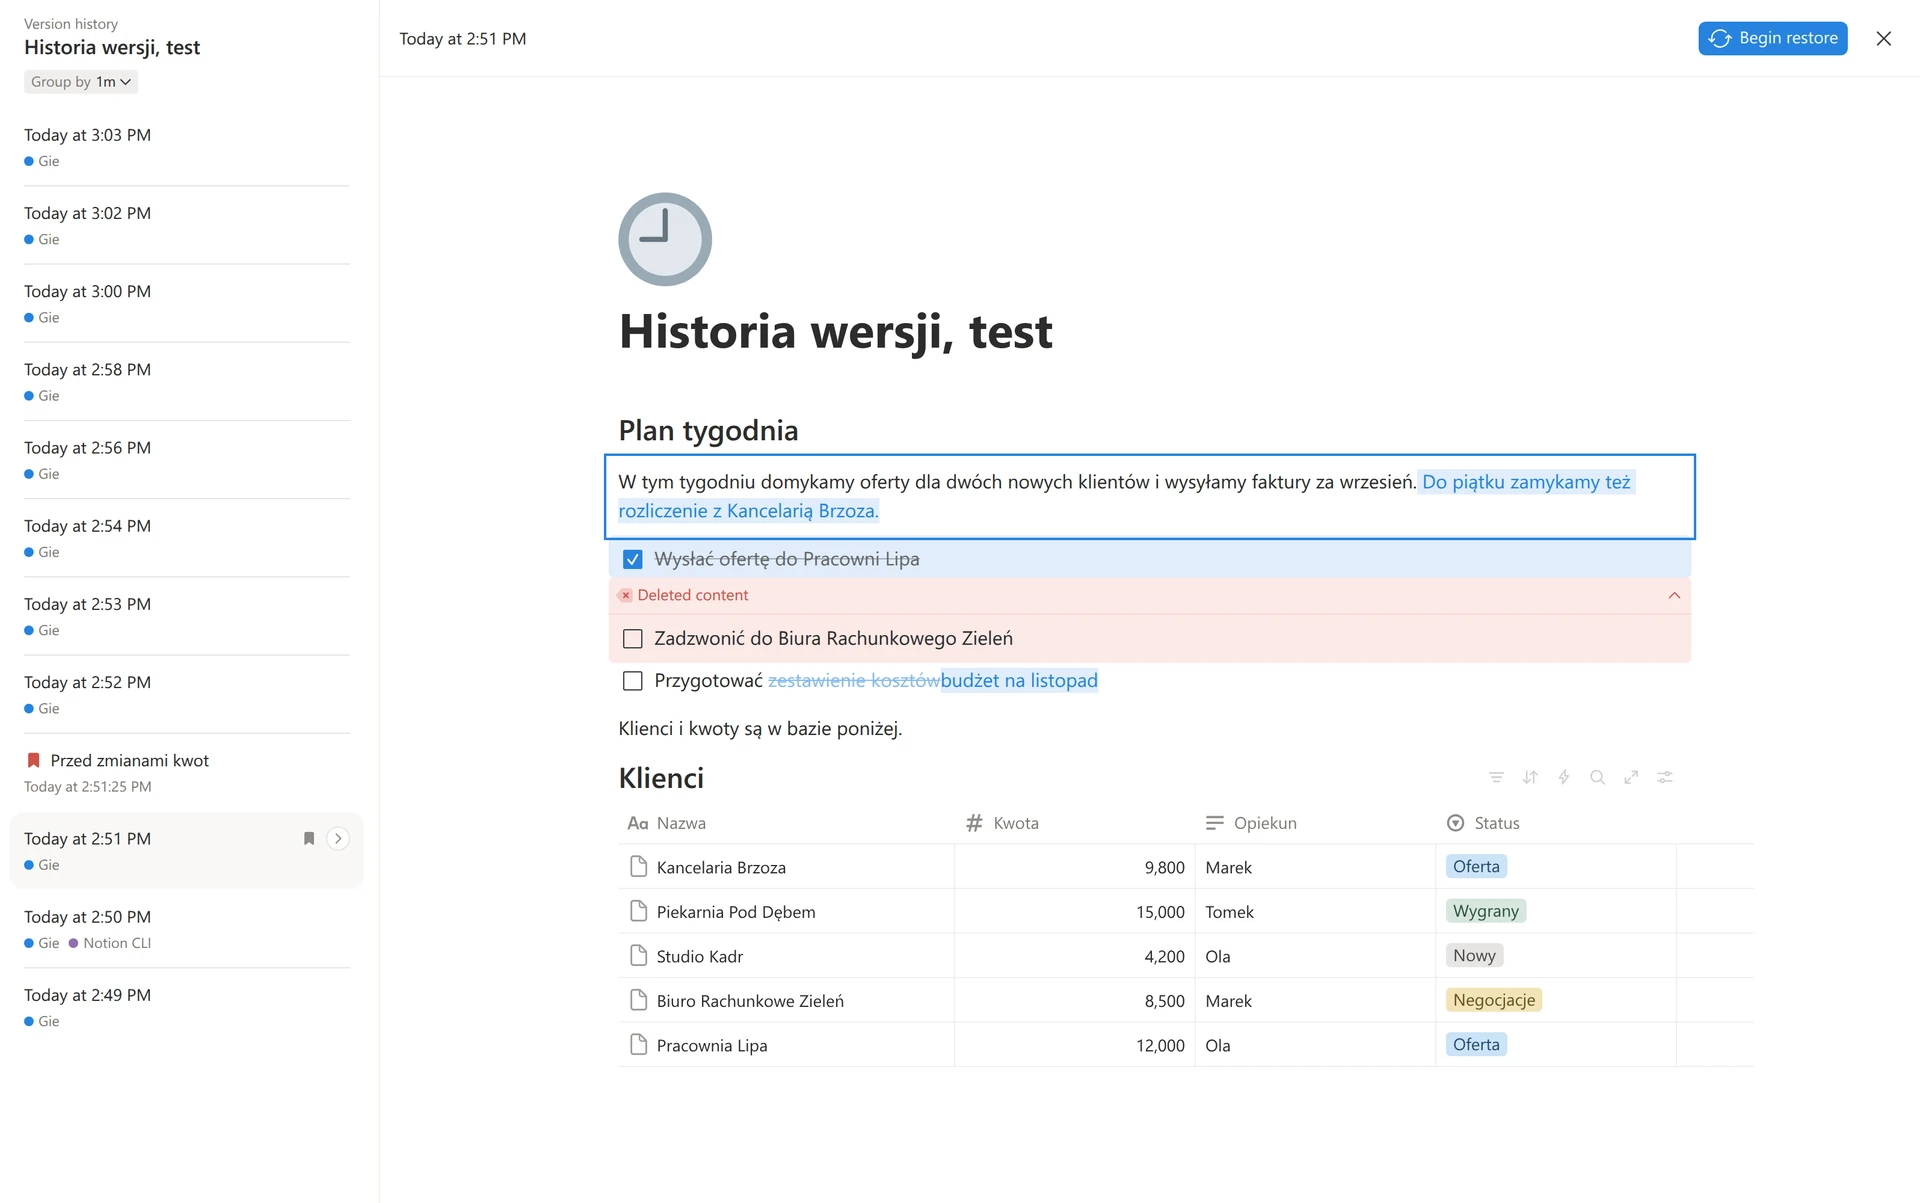
Task: Click the clock page icon
Action: [x=665, y=239]
